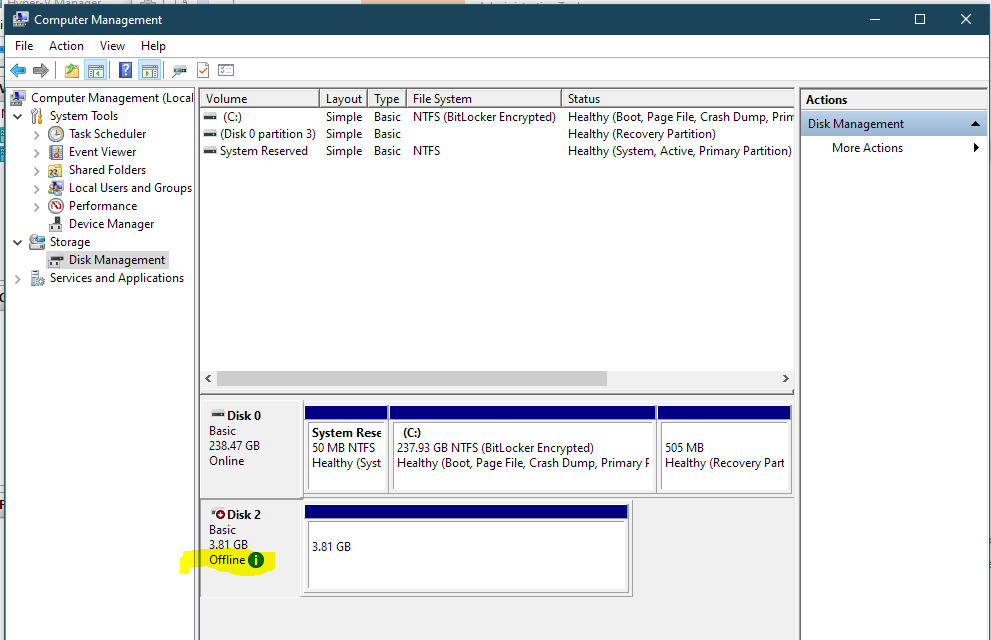Click the Up One Level folder icon
The height and width of the screenshot is (640, 991).
pyautogui.click(x=71, y=70)
